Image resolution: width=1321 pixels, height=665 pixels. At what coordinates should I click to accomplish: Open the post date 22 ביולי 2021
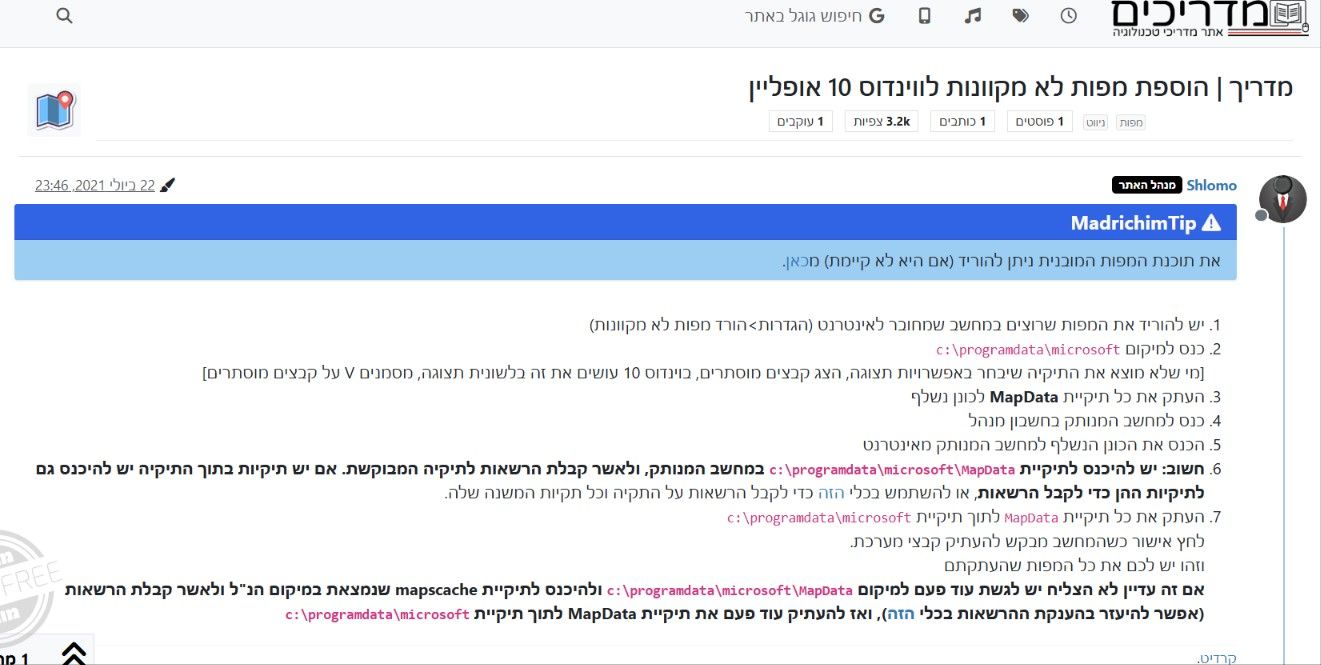coord(95,185)
